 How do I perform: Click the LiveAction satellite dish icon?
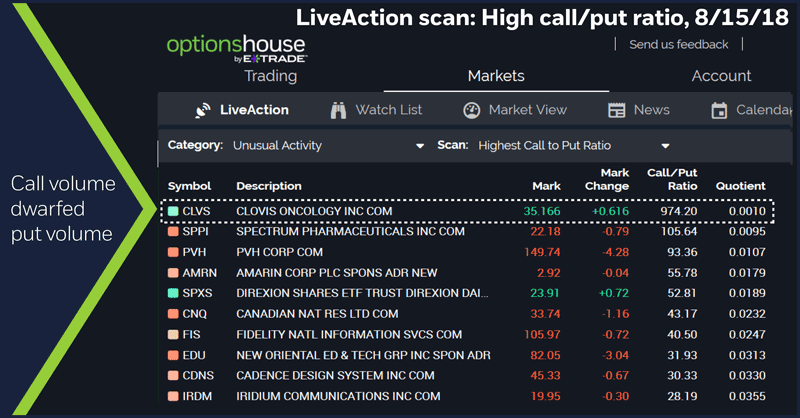coord(202,110)
